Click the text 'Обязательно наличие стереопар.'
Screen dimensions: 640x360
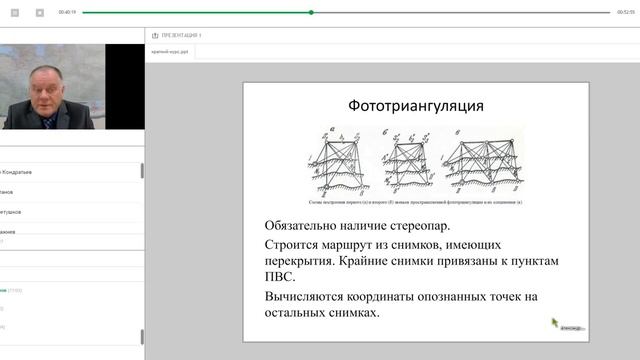pos(357,226)
